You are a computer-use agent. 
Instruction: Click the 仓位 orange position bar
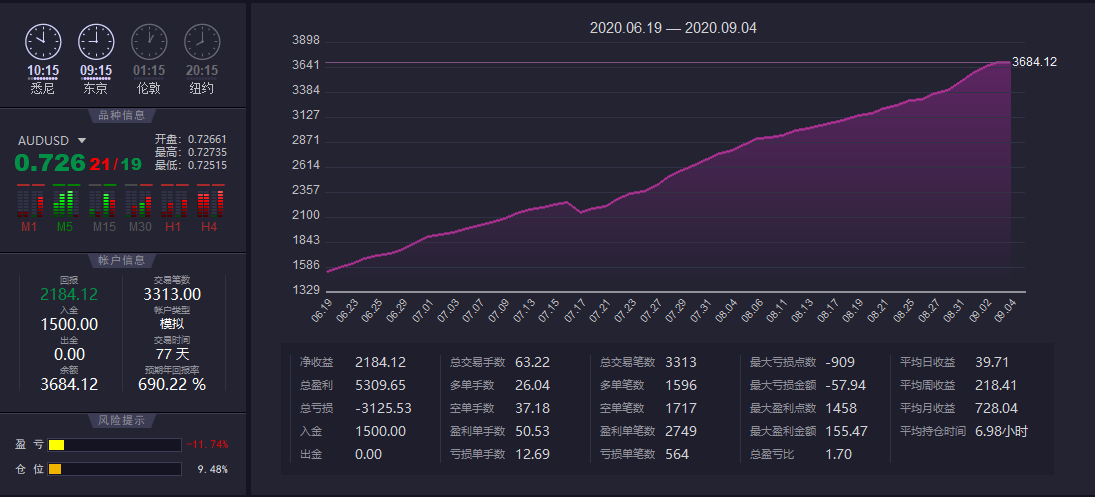point(55,469)
